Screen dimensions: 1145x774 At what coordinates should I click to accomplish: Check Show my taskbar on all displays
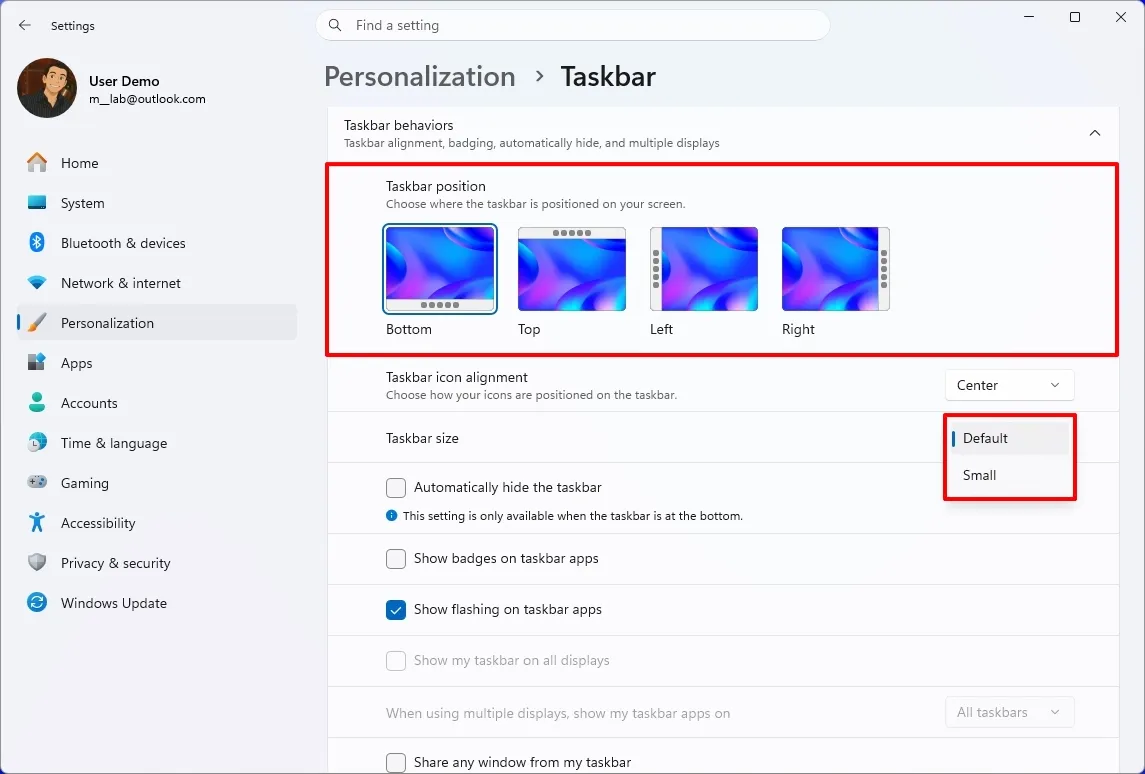[396, 661]
